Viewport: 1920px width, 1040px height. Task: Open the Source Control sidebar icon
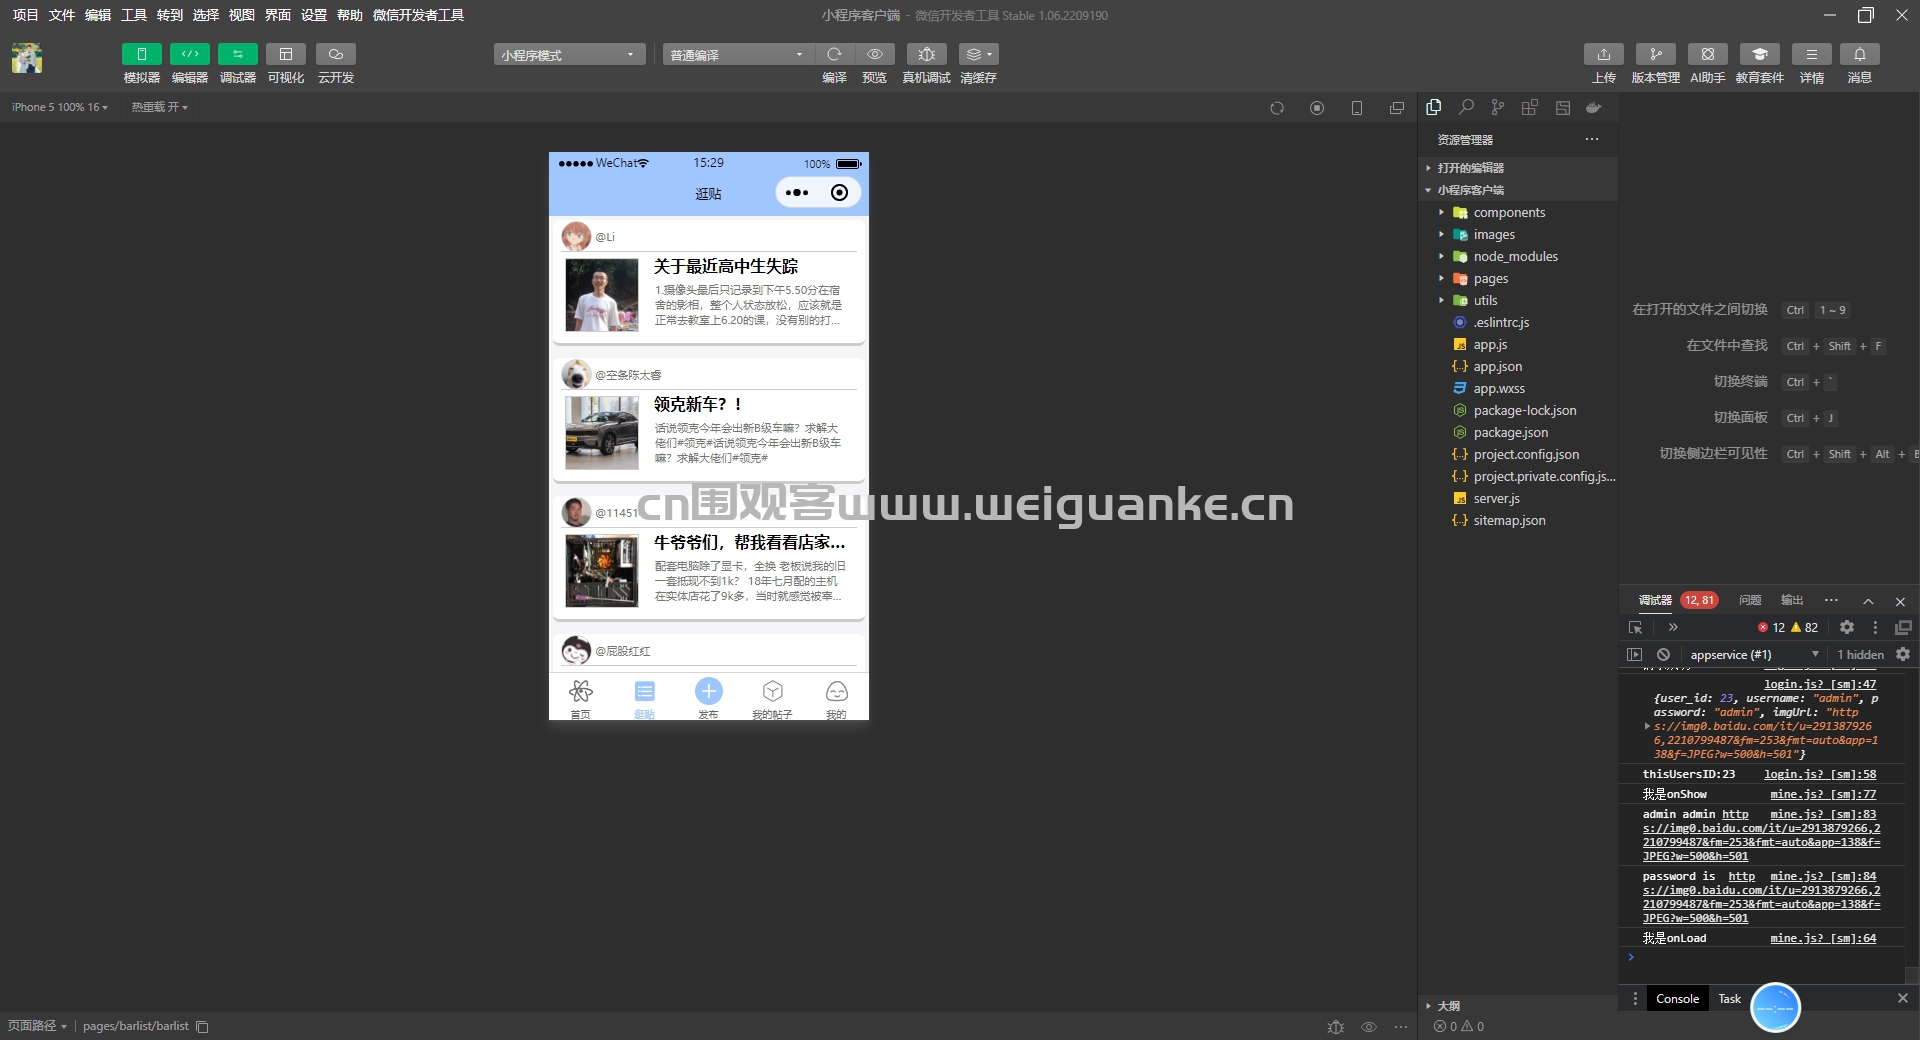pos(1497,107)
